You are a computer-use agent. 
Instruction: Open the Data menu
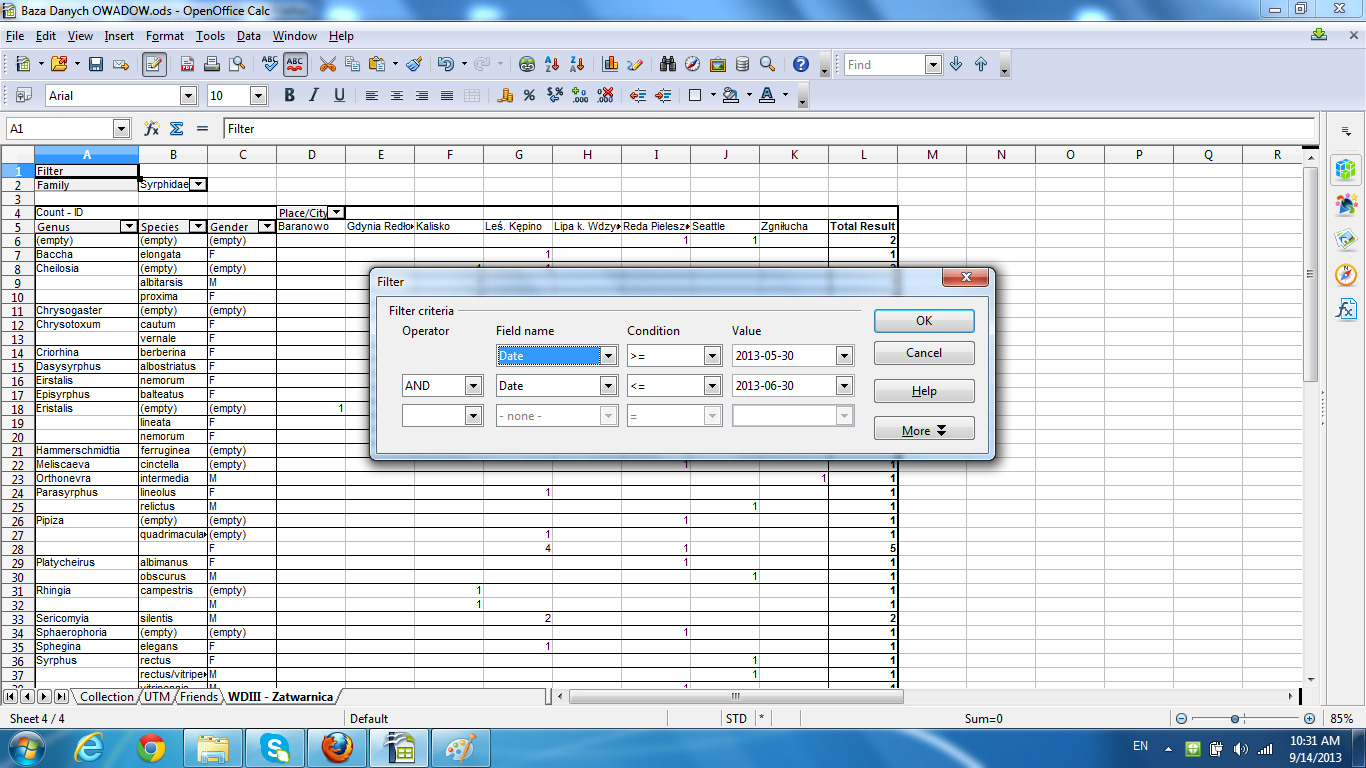[249, 36]
